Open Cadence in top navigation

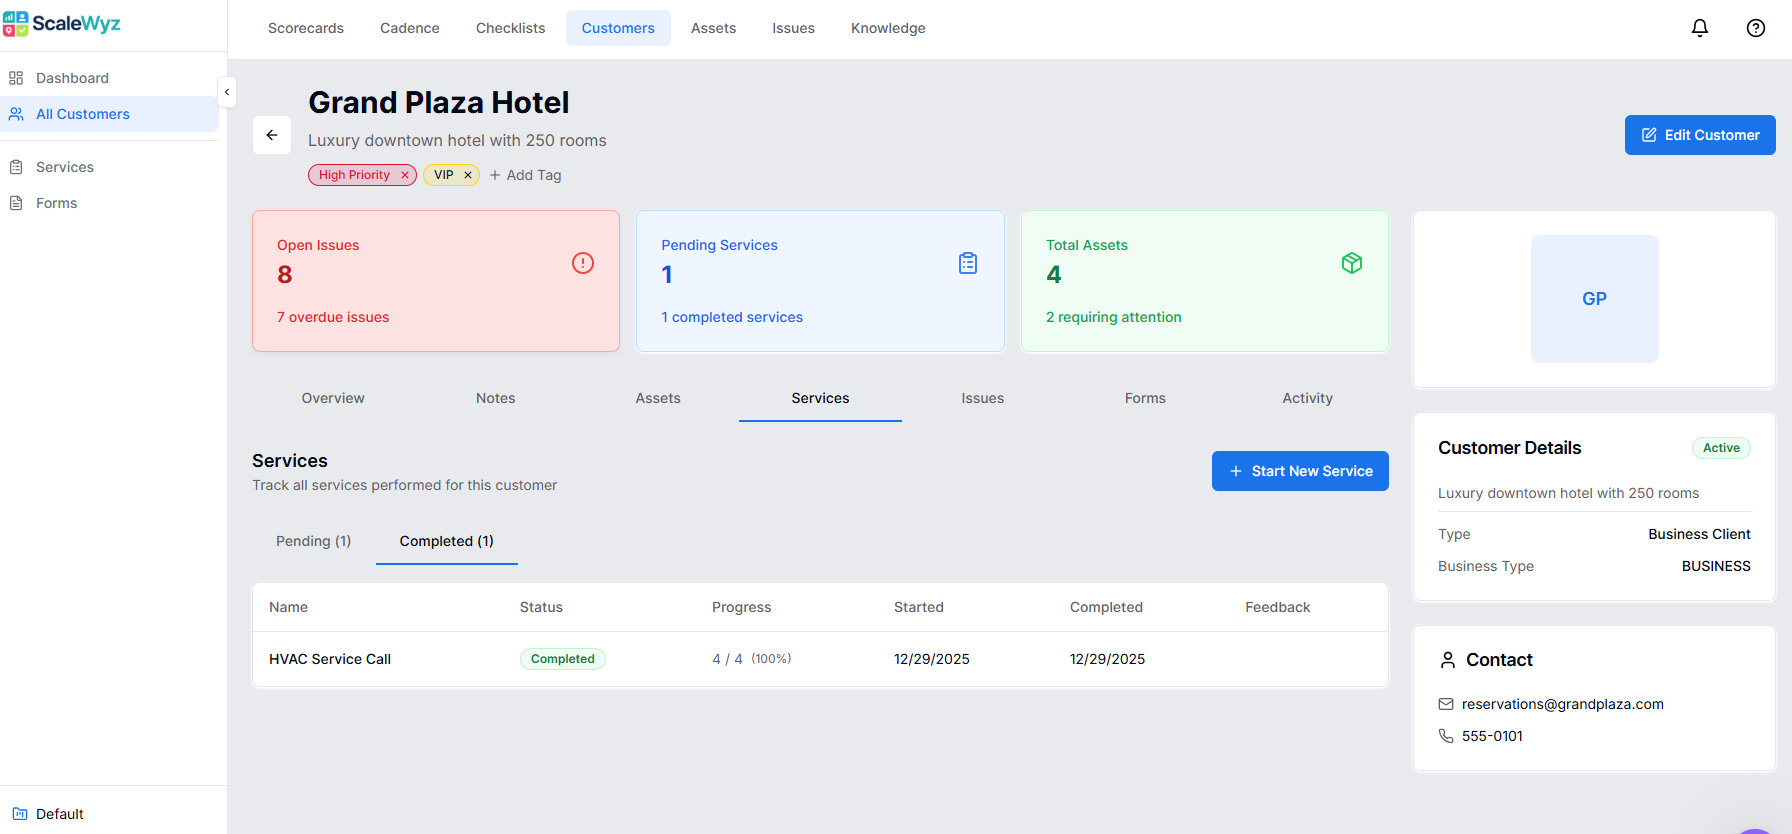pos(410,28)
